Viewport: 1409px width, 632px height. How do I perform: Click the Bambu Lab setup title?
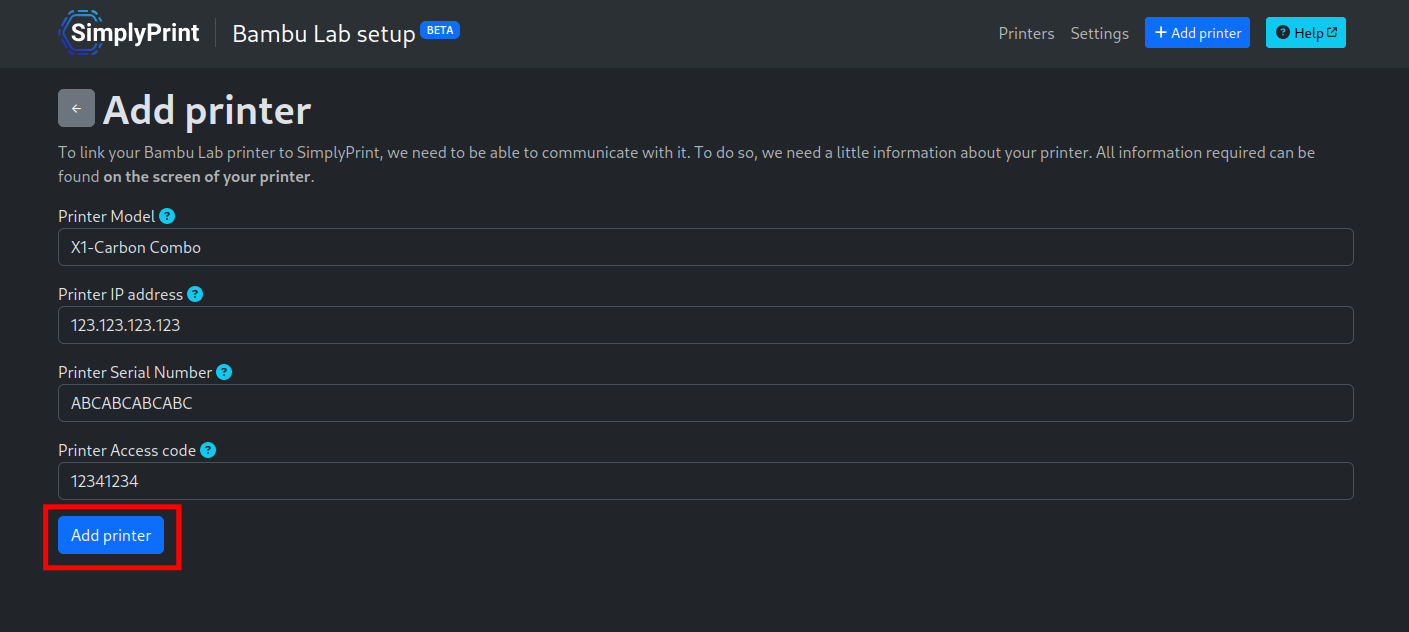click(324, 34)
